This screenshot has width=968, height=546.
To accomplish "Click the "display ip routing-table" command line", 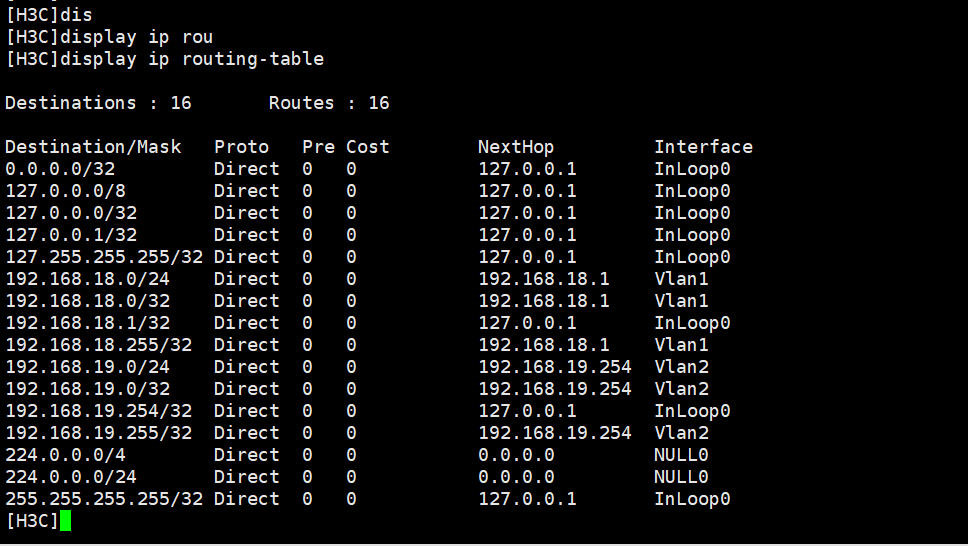I will pos(164,59).
